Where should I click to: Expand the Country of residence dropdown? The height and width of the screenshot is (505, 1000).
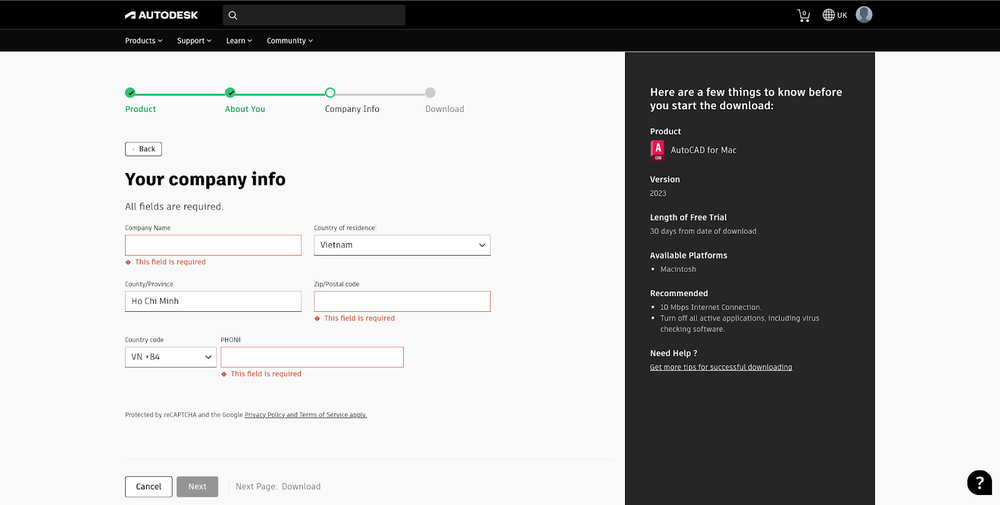[x=402, y=245]
